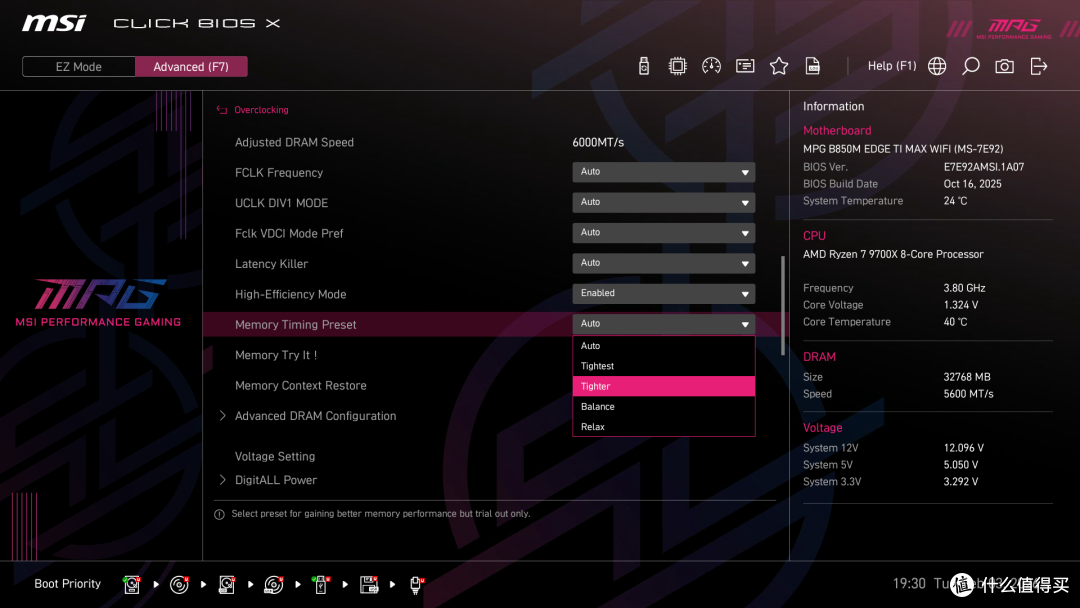This screenshot has width=1080, height=608.
Task: Click the settings list vertical scrollbar
Action: (782, 306)
